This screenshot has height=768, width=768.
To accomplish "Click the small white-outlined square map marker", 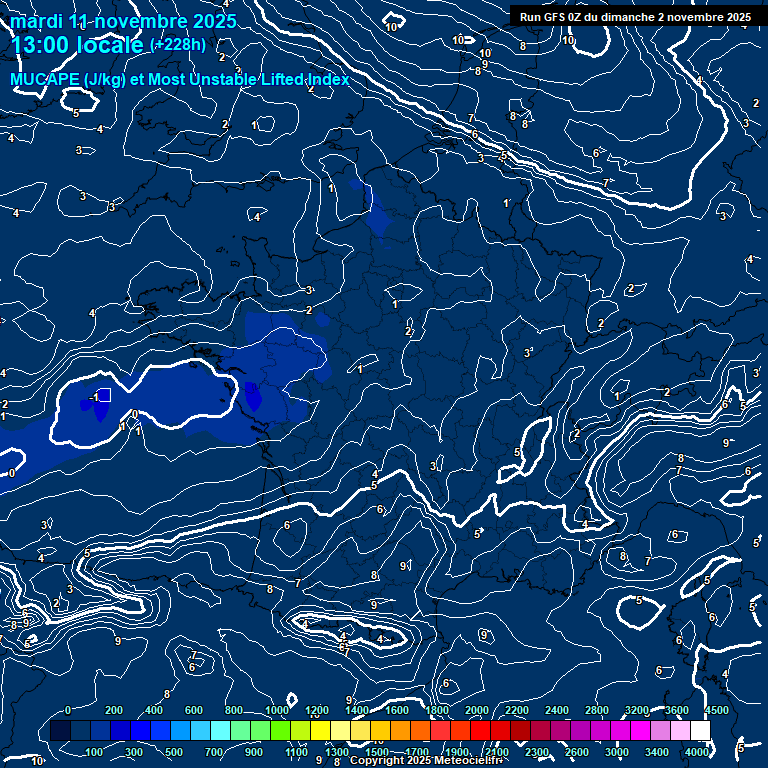I will point(103,395).
